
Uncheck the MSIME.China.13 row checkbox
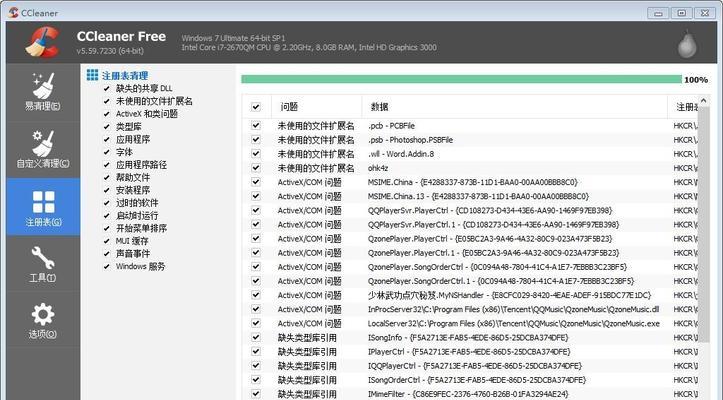point(256,196)
